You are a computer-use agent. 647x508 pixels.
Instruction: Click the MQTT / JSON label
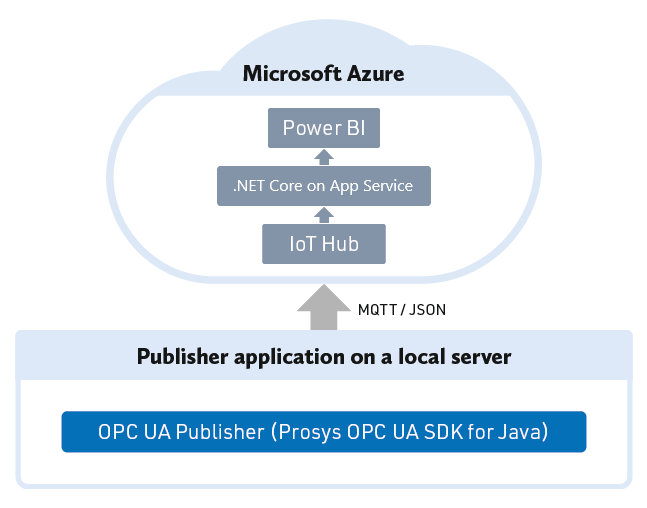coord(402,310)
